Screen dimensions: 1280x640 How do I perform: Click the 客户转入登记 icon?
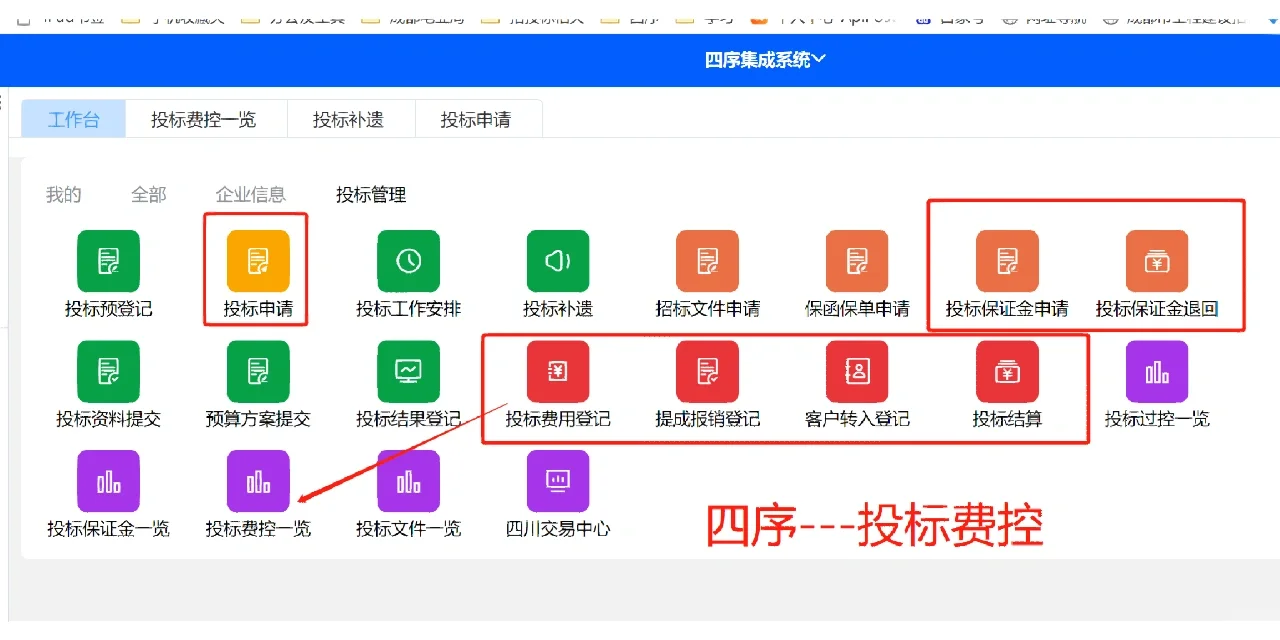click(857, 371)
